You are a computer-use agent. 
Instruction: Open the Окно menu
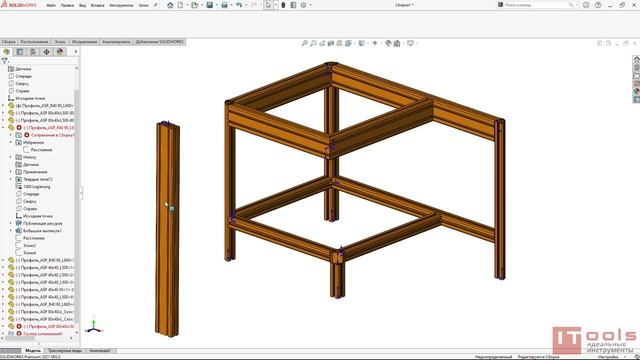click(x=144, y=5)
